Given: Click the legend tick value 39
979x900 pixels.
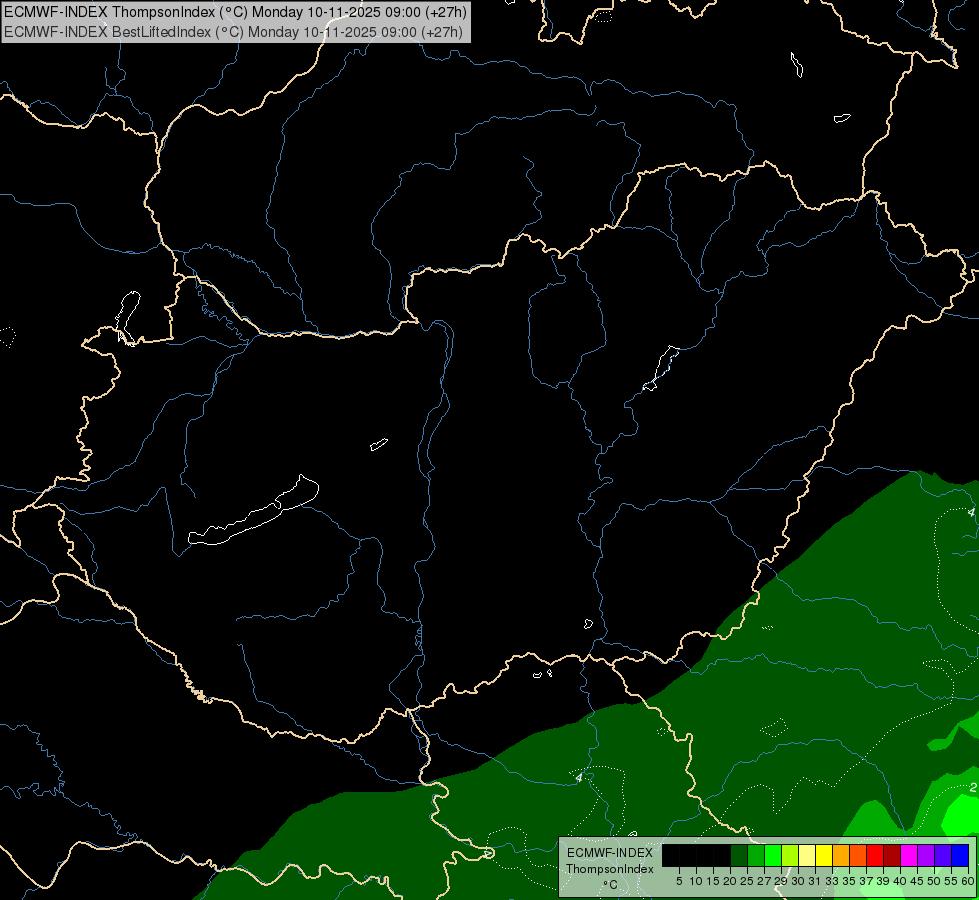Looking at the screenshot, I should [883, 881].
